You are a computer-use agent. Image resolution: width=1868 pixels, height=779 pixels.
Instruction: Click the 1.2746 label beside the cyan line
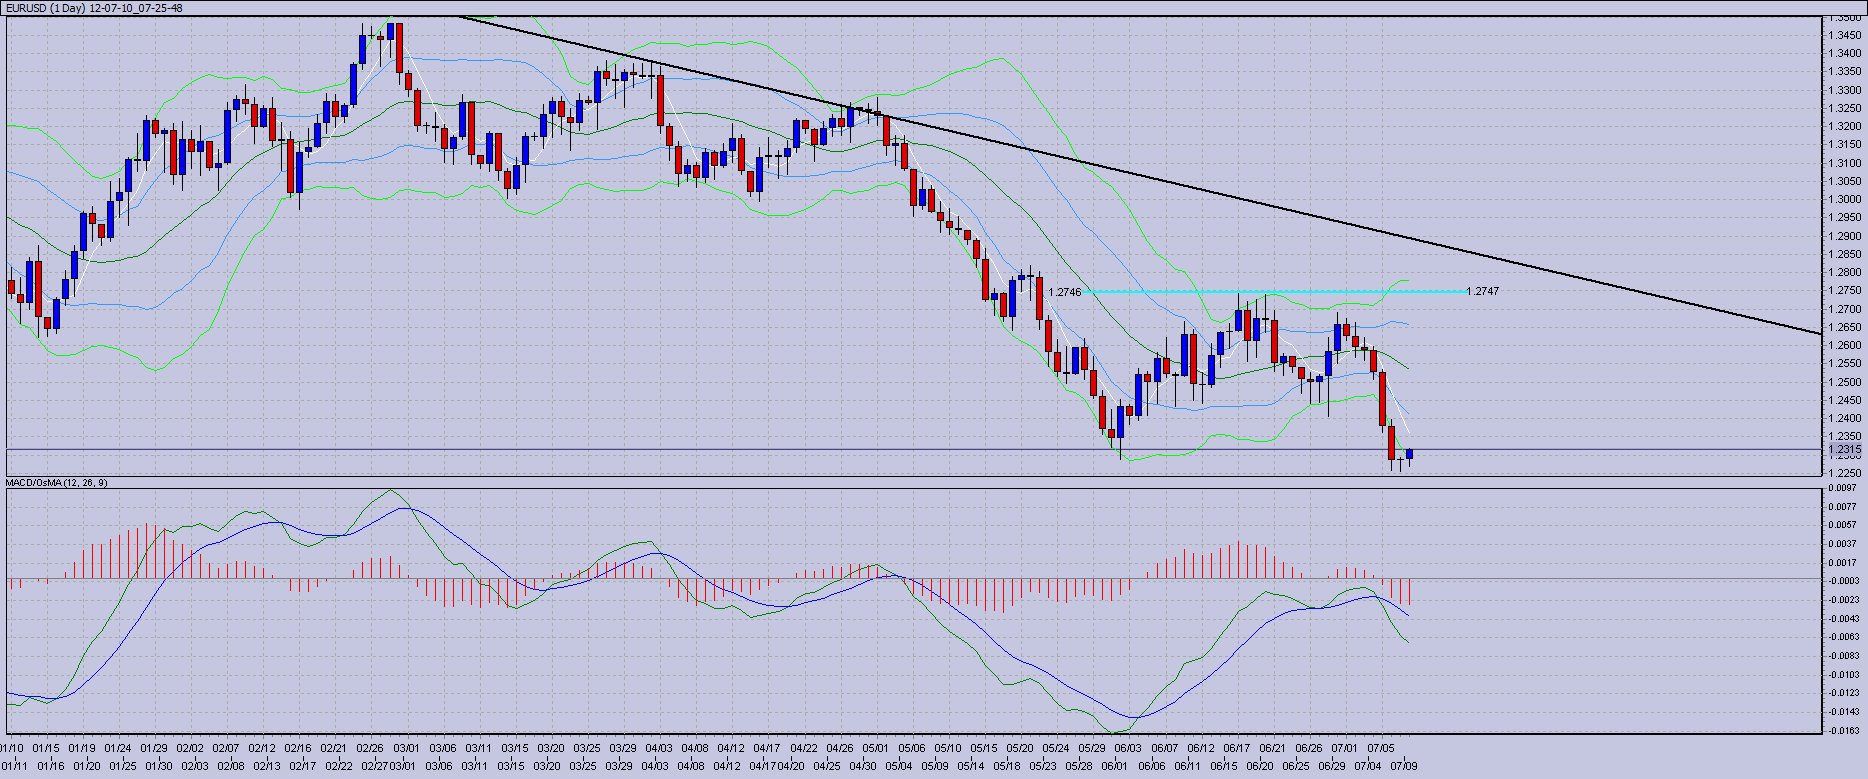pos(1065,292)
